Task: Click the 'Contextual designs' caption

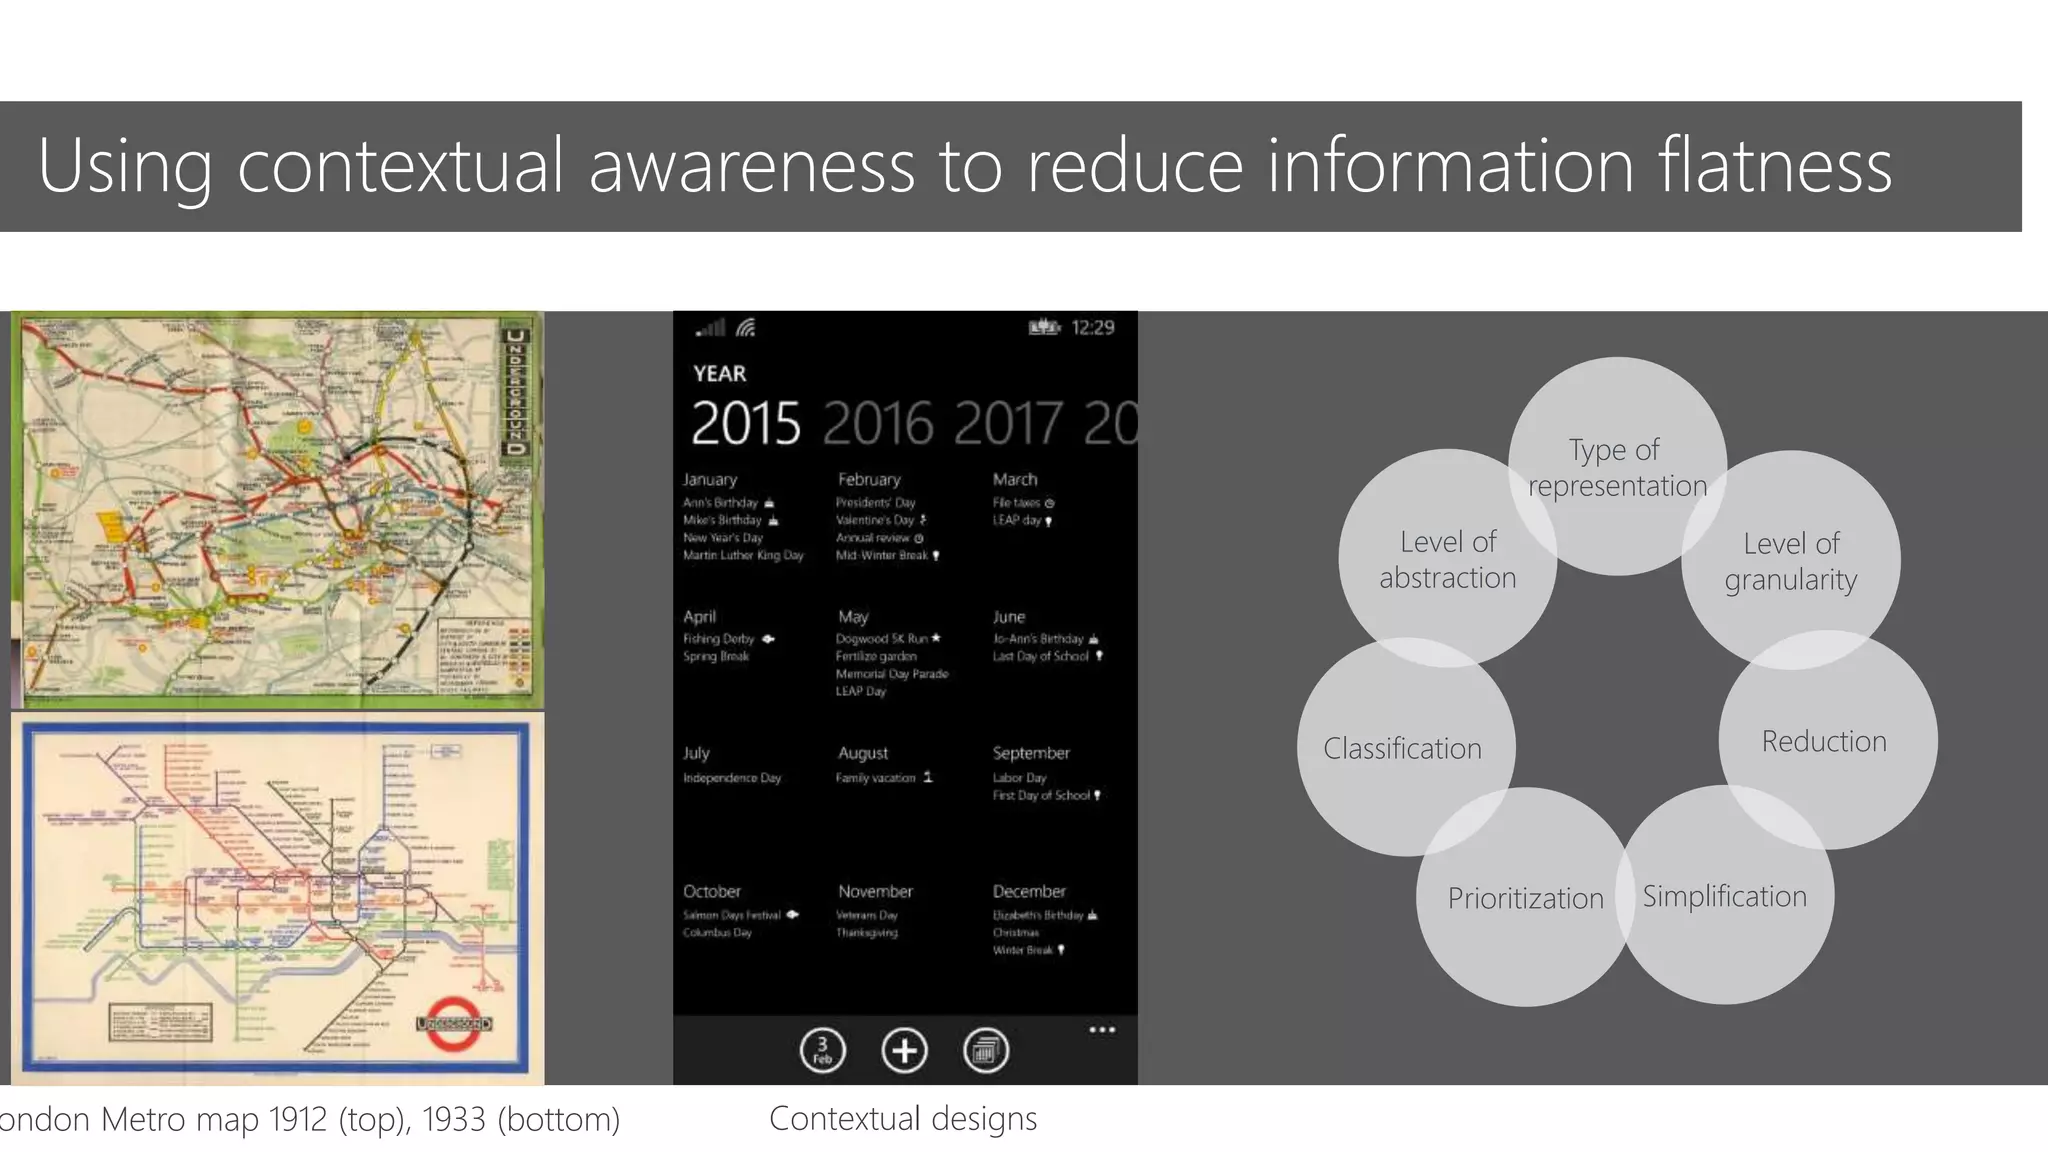Action: pyautogui.click(x=903, y=1118)
